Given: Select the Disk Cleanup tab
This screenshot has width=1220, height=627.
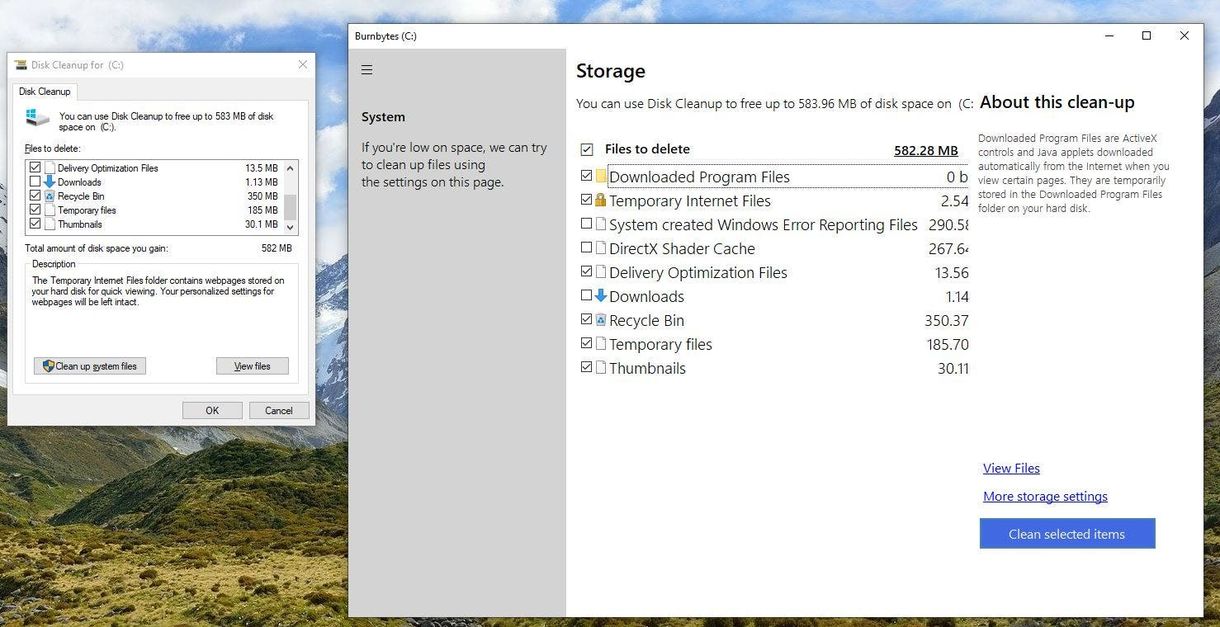Looking at the screenshot, I should coord(45,91).
